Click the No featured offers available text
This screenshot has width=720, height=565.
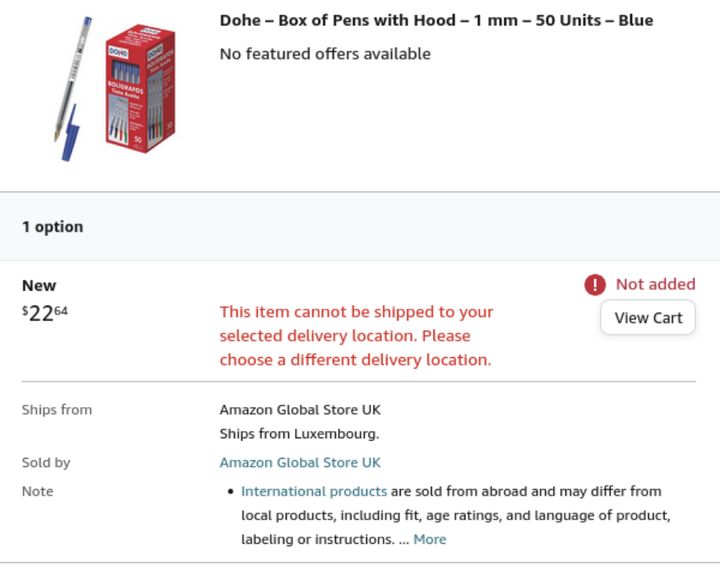325,54
